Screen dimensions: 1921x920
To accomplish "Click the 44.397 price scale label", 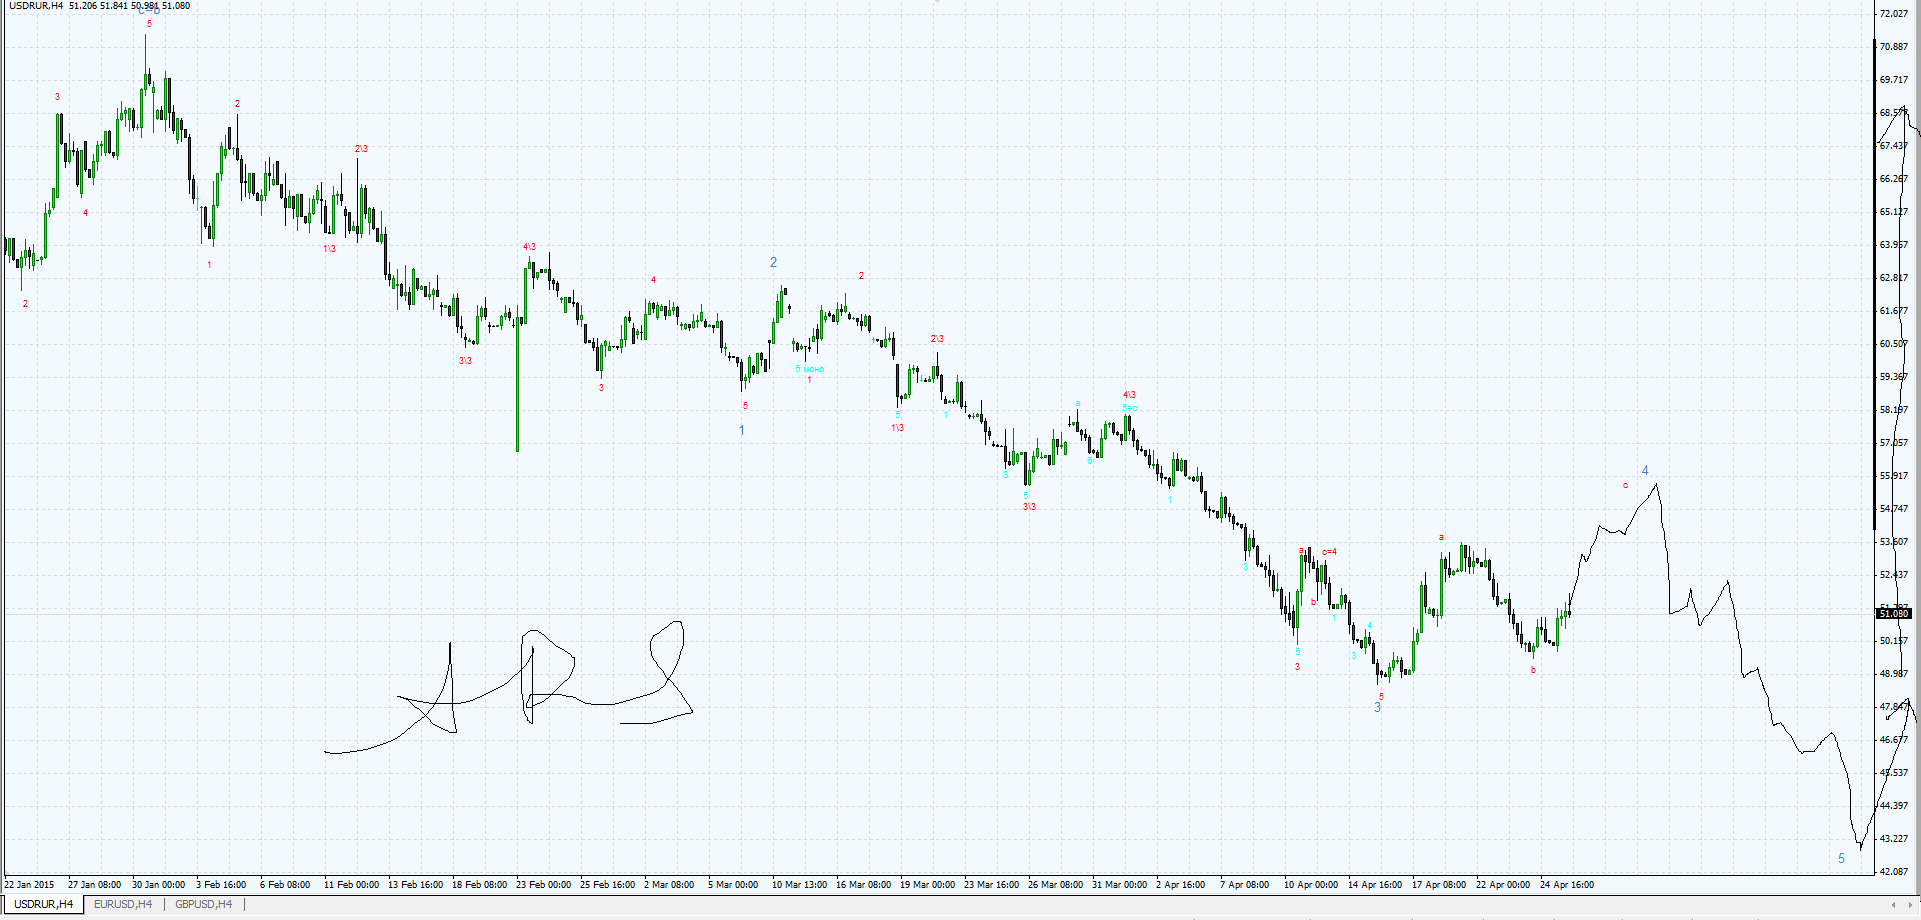I will (1894, 806).
